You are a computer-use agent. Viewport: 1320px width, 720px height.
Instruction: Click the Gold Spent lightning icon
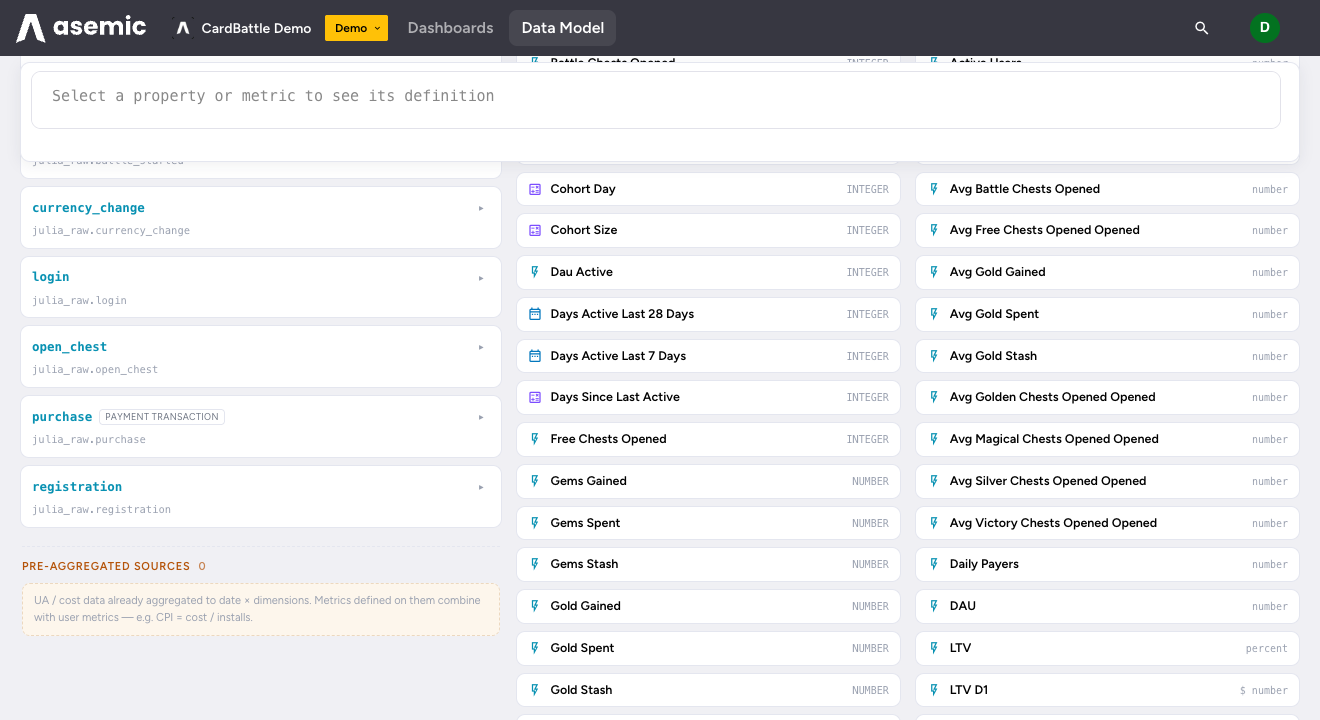[535, 648]
